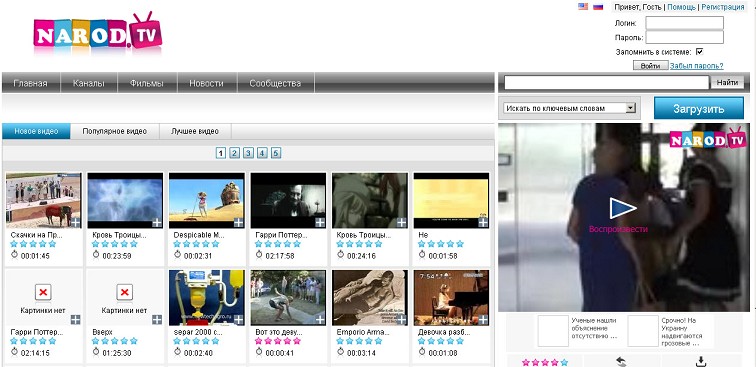Open the Фильмы menu item
This screenshot has width=756, height=367.
(147, 83)
